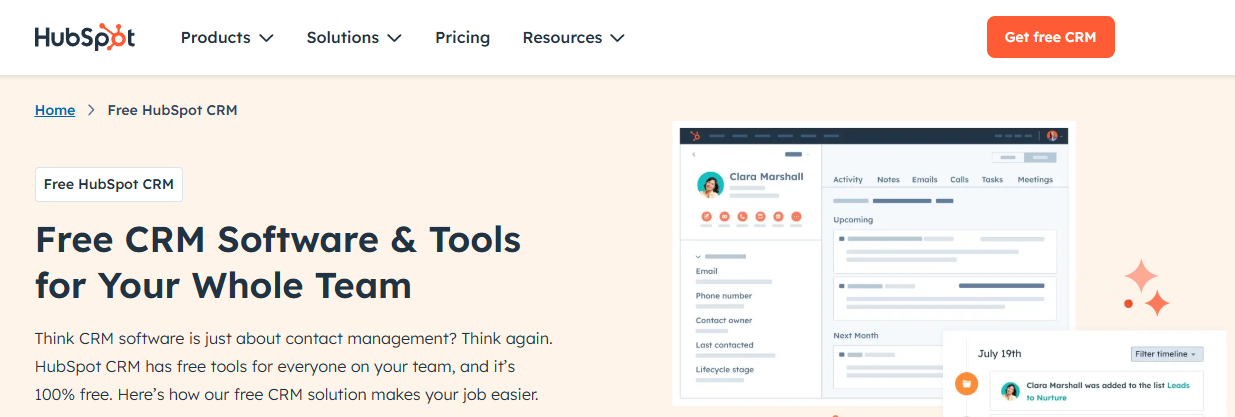Click Clara Marshall's profile avatar
This screenshot has width=1235, height=417.
click(x=710, y=185)
